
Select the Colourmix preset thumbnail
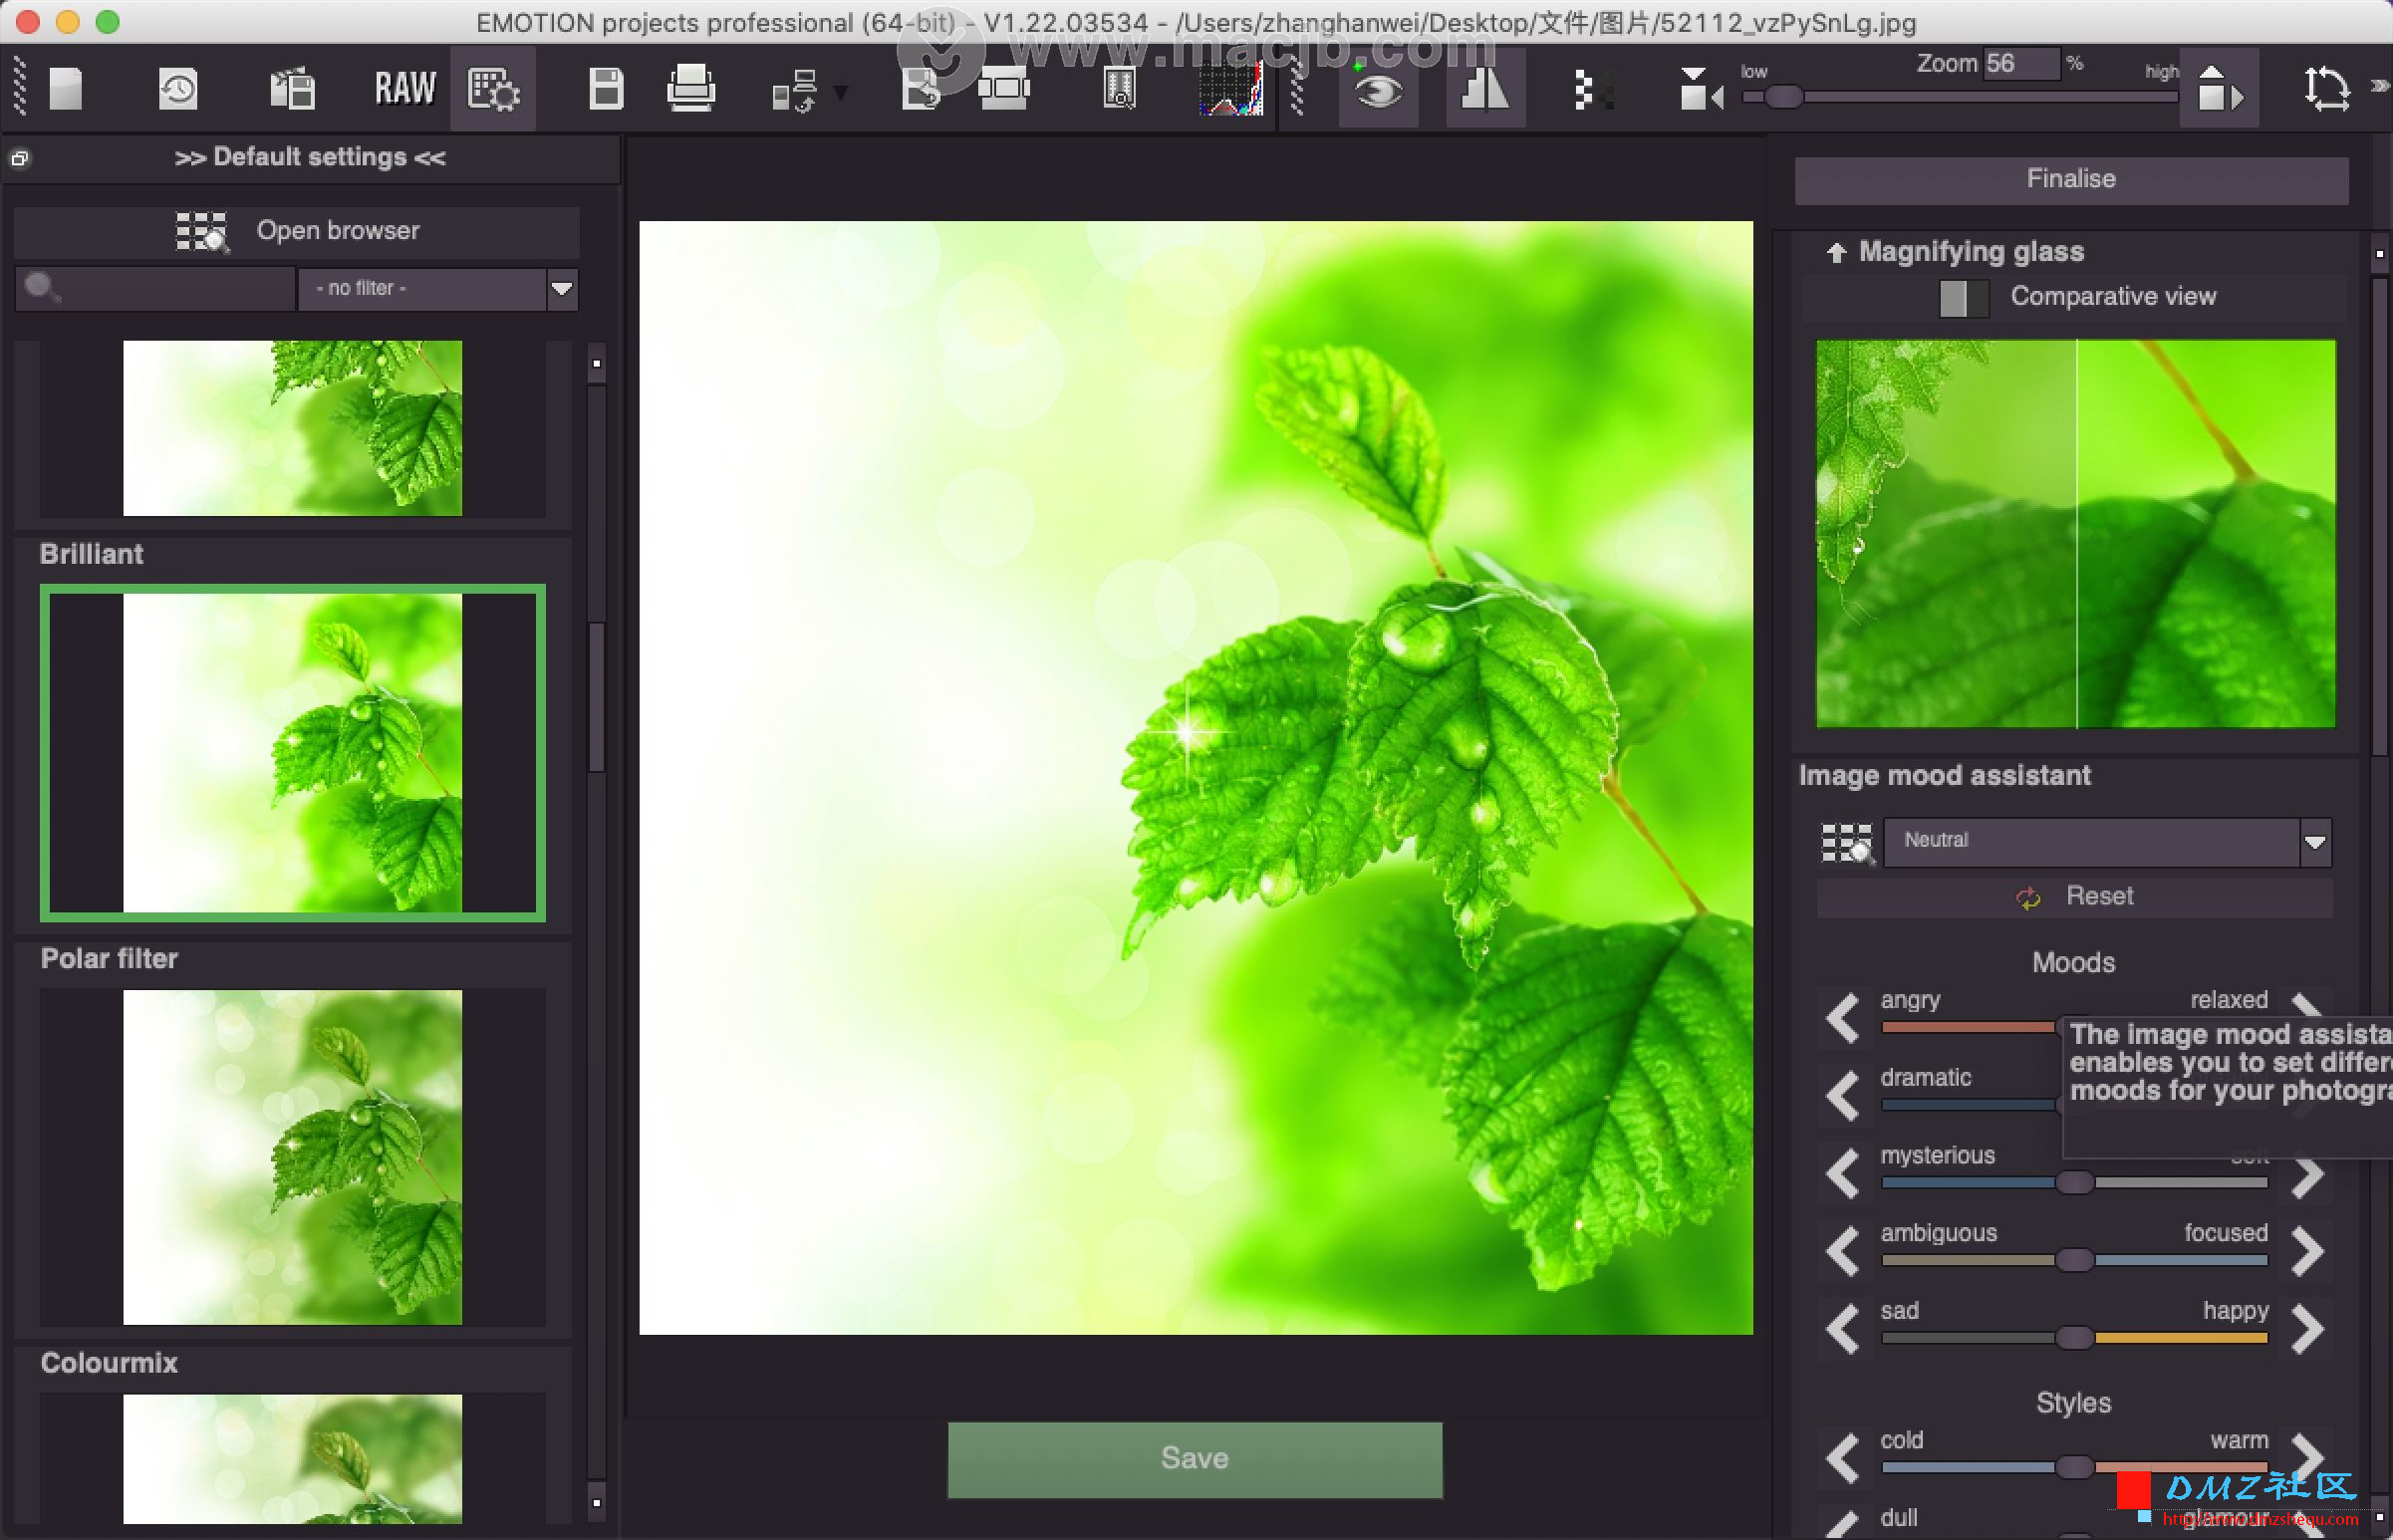(x=292, y=1458)
